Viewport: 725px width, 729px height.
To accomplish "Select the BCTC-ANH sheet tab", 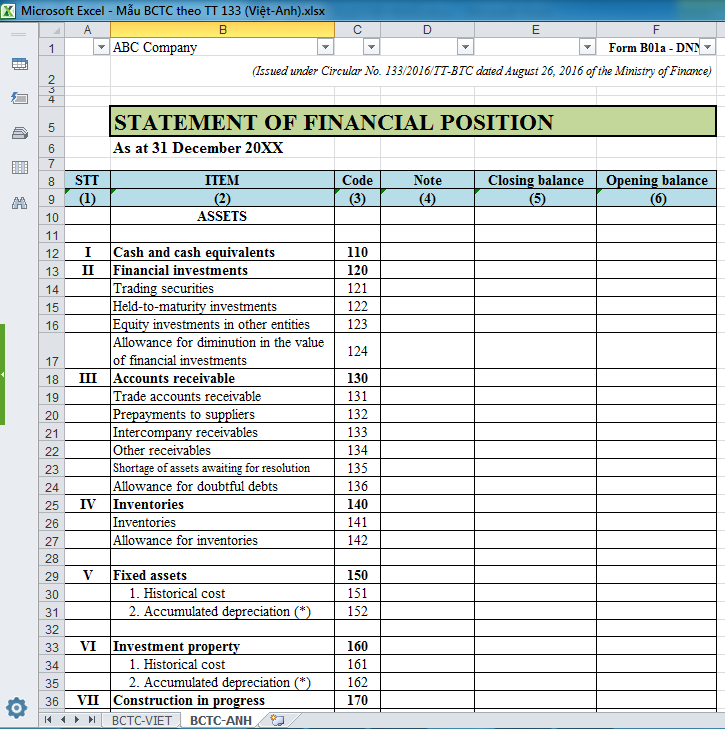I will [220, 720].
